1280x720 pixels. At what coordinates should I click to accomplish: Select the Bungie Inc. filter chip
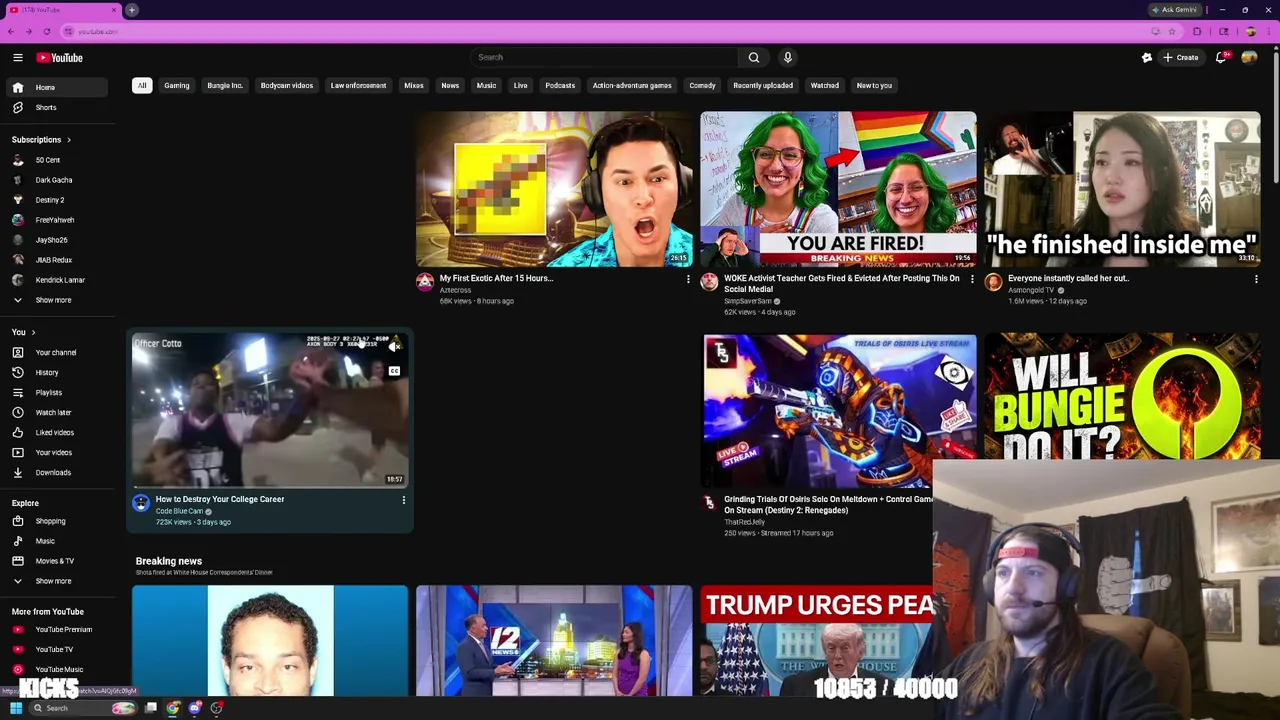(225, 85)
